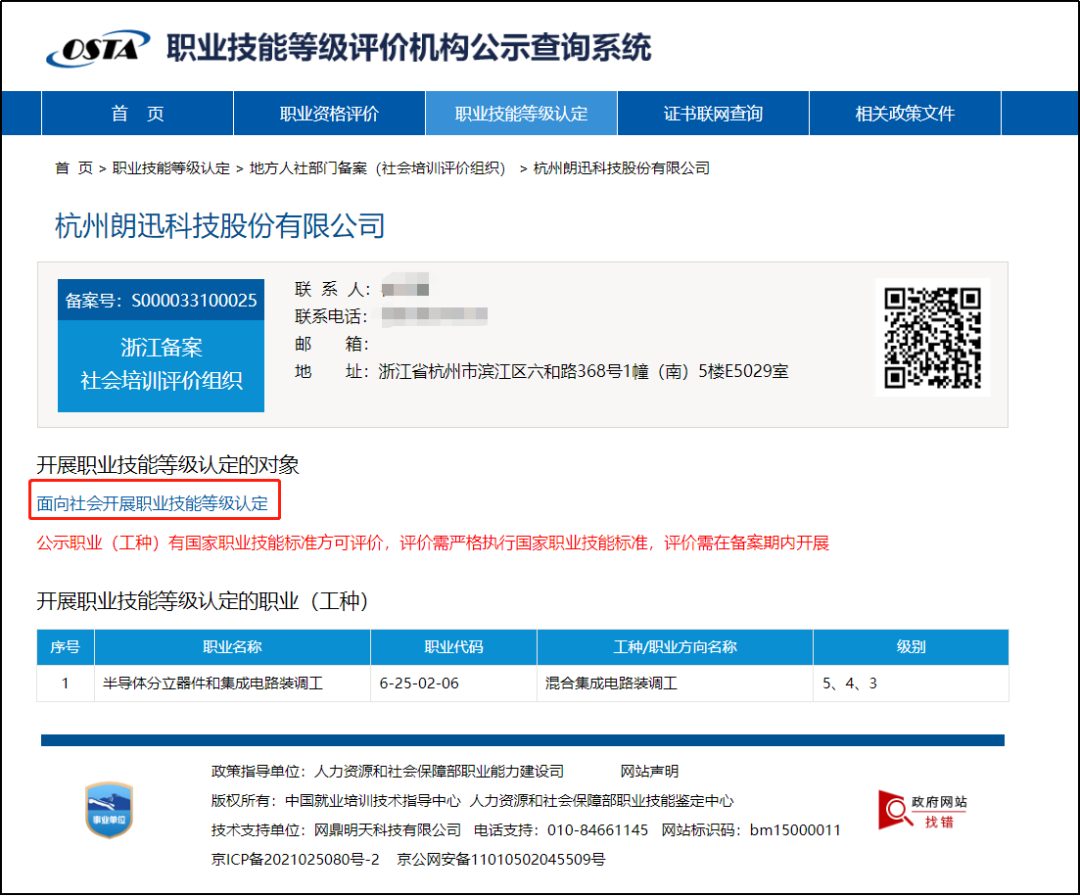The height and width of the screenshot is (896, 1080).
Task: Open the 职业资格评价 nav tab
Action: [329, 114]
